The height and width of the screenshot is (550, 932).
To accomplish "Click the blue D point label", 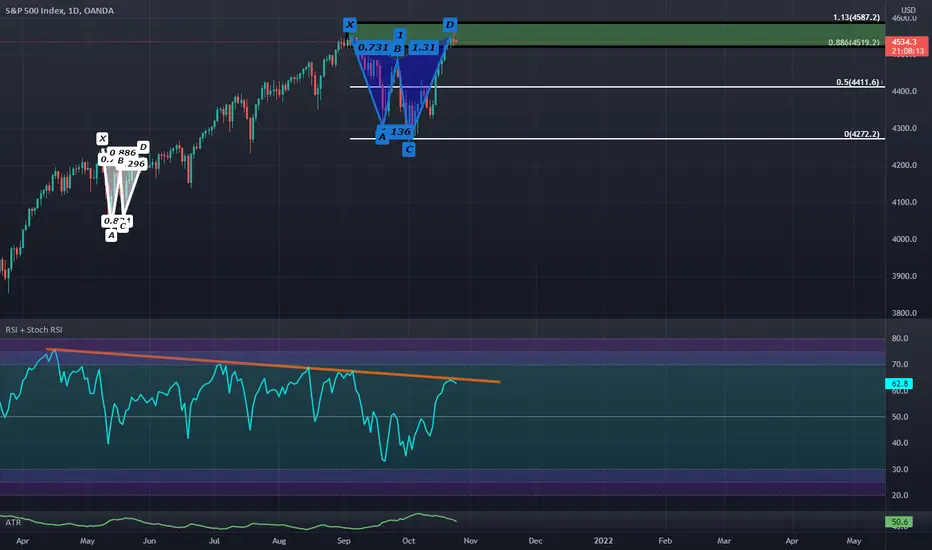I will pos(449,24).
